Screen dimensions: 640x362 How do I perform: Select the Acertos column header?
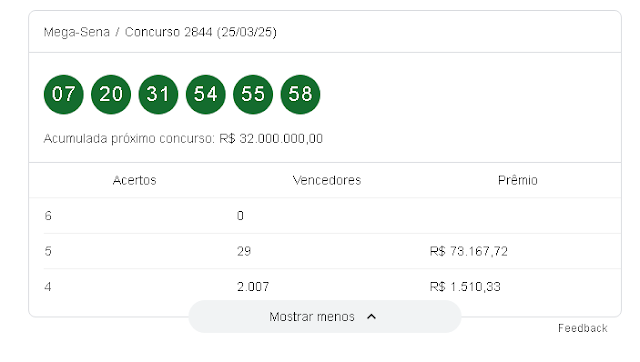click(x=135, y=180)
